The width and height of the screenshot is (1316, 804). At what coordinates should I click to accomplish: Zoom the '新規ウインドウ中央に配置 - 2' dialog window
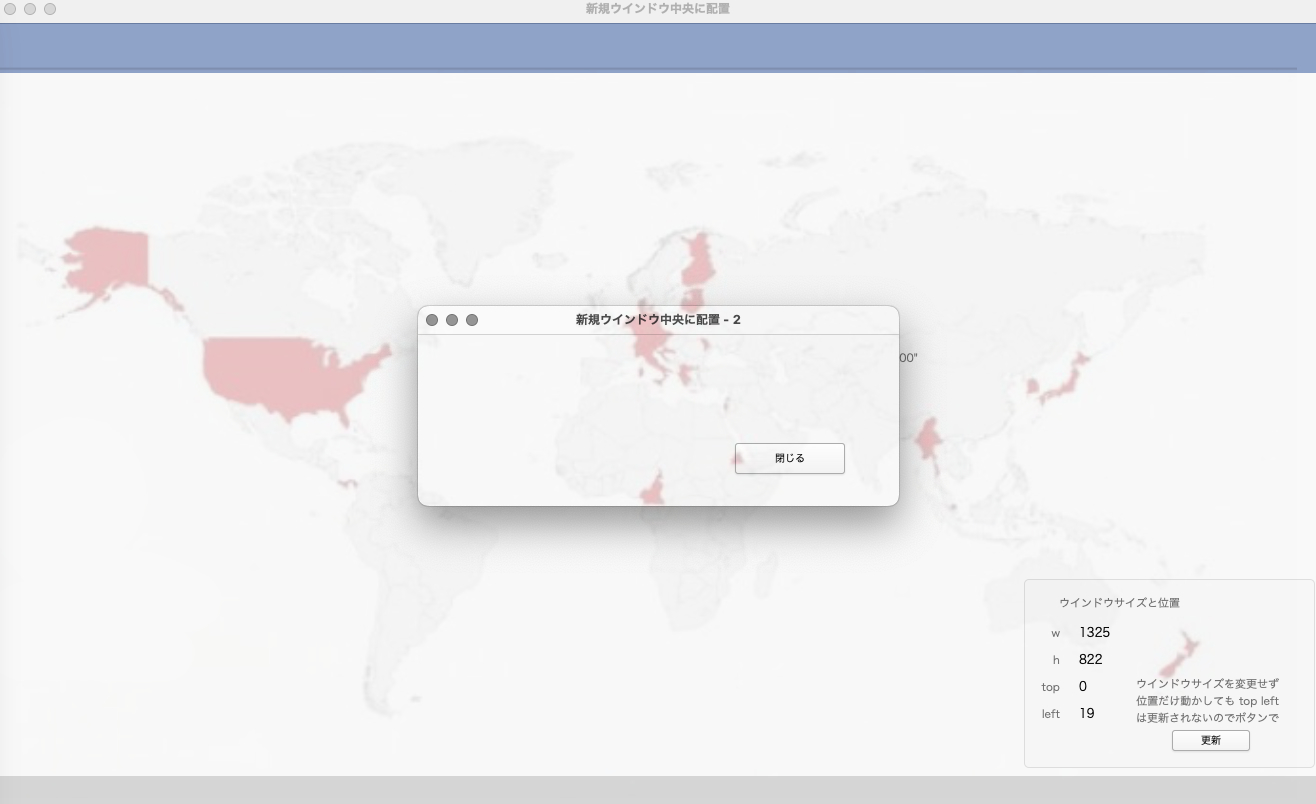(x=472, y=320)
